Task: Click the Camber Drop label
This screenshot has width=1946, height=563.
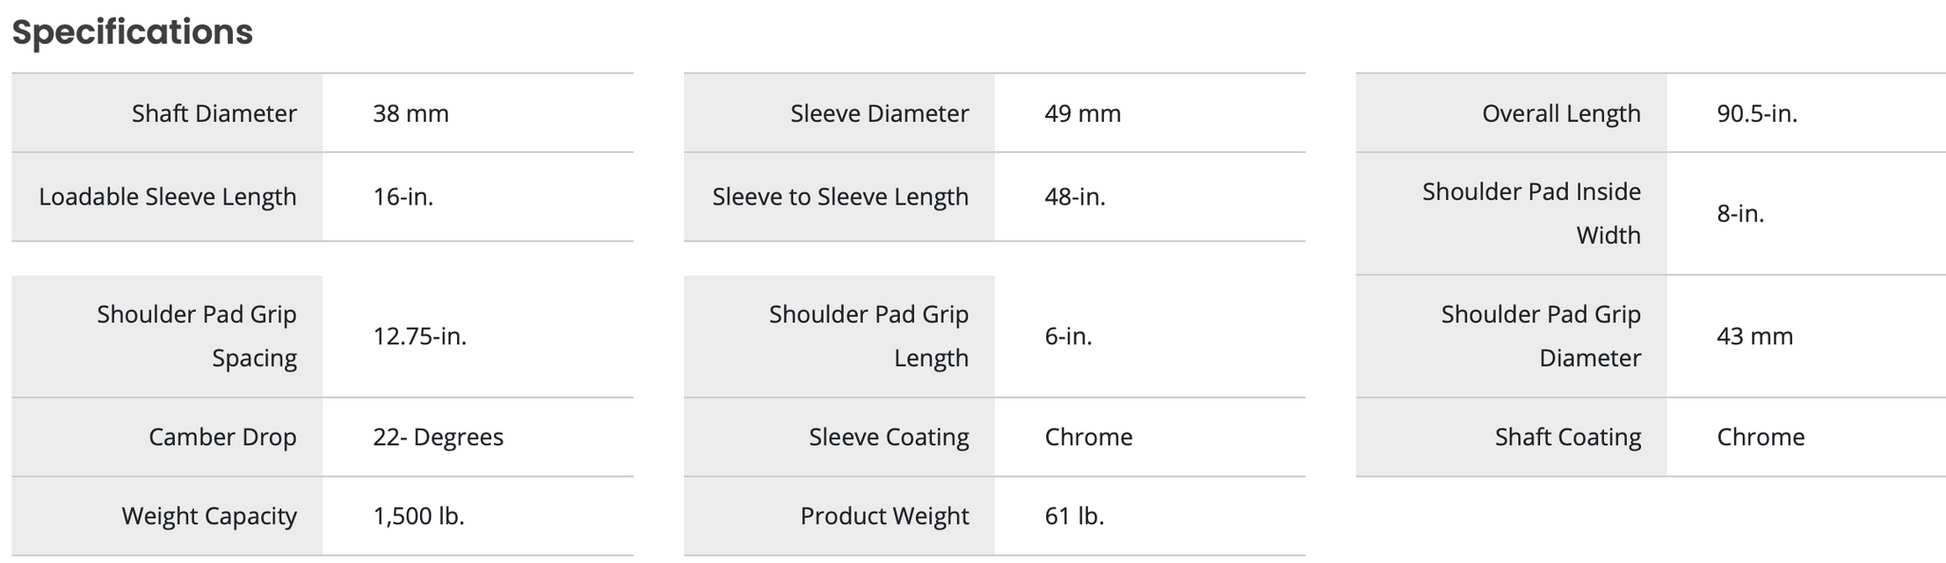Action: (222, 437)
